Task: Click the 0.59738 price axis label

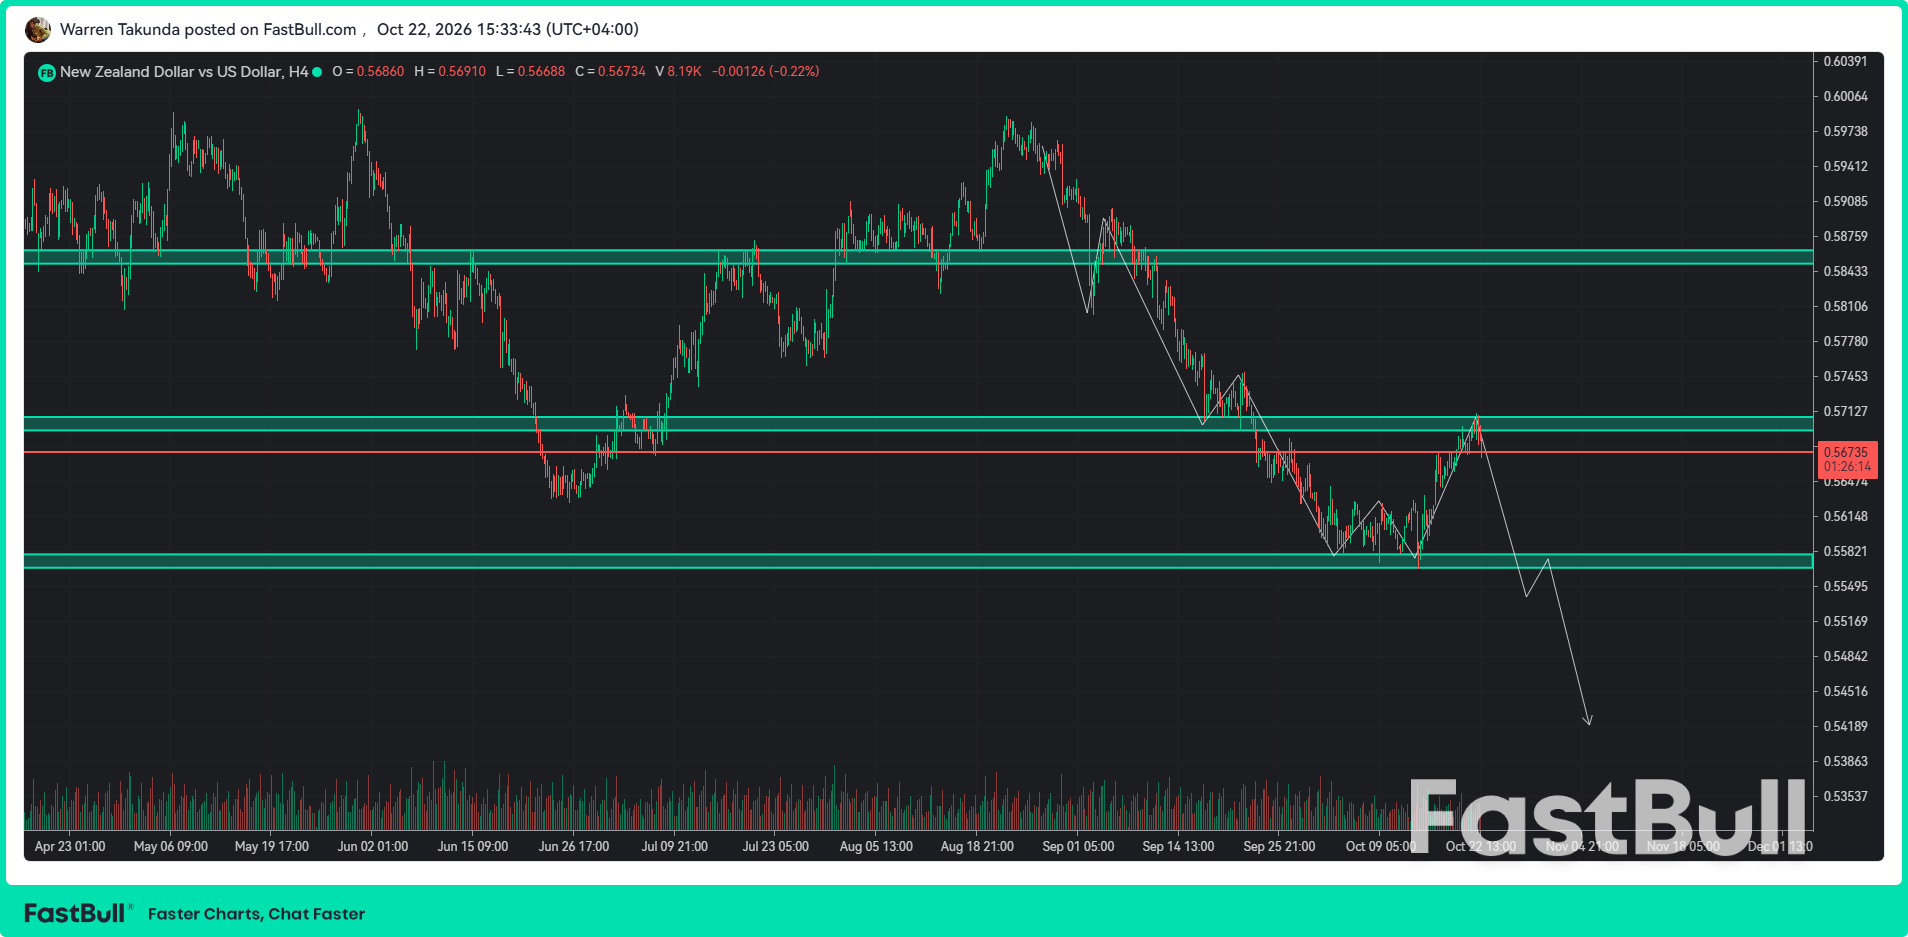Action: point(1845,131)
